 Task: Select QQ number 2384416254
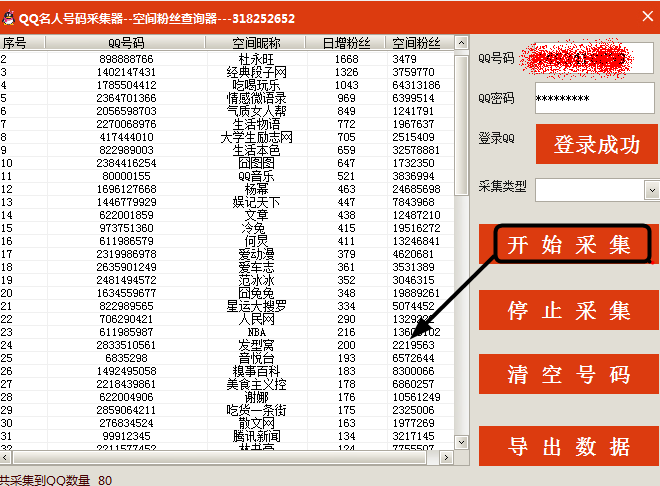coord(126,163)
